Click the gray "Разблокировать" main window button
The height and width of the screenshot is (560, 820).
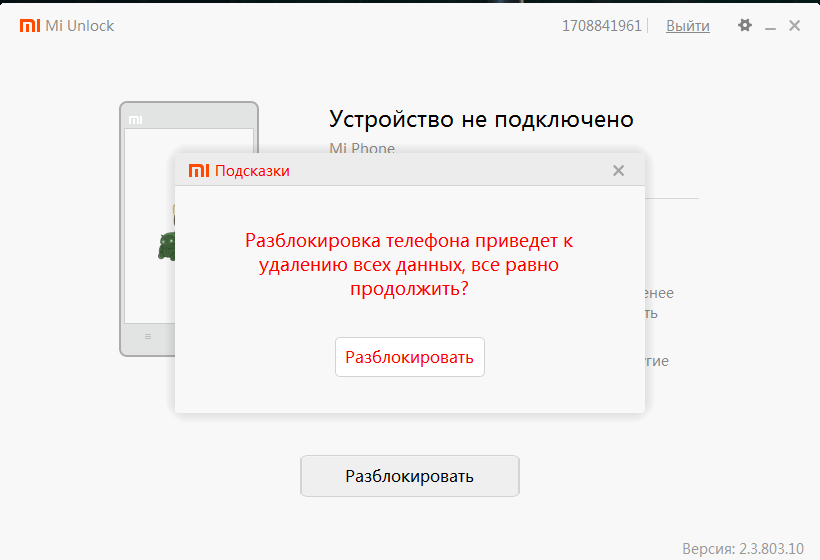pyautogui.click(x=409, y=476)
